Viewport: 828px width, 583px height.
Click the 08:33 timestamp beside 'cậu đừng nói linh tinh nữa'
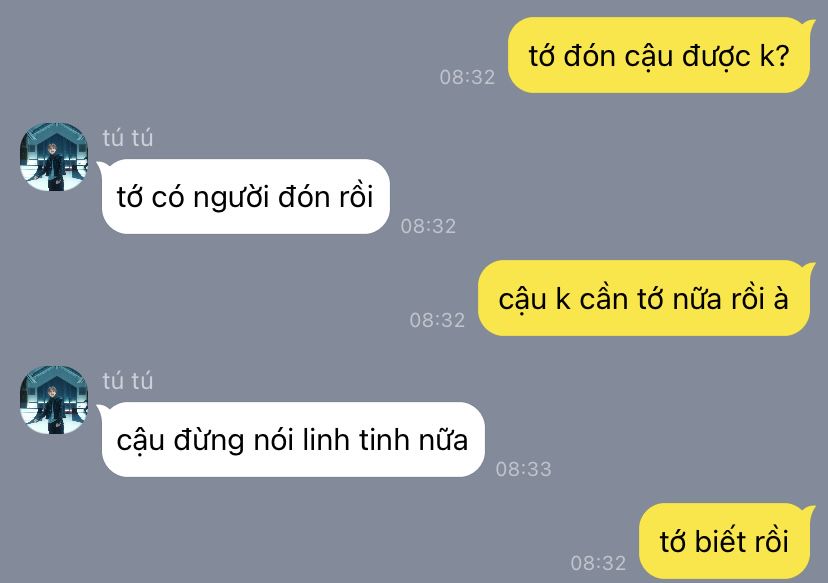tap(523, 469)
